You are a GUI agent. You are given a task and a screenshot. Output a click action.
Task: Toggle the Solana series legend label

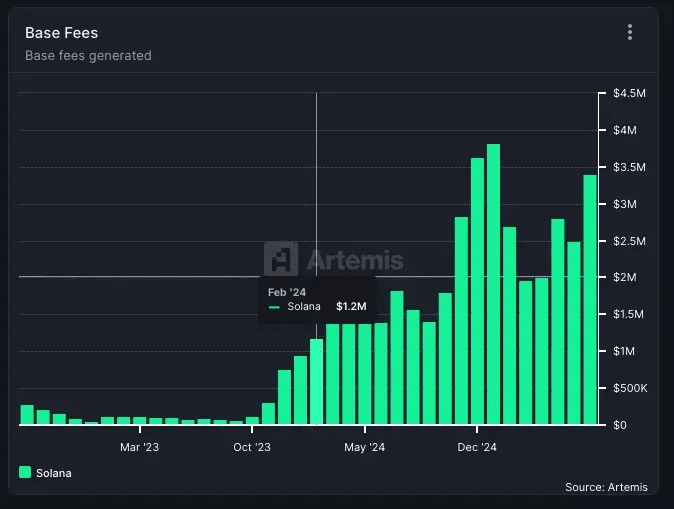[54, 472]
